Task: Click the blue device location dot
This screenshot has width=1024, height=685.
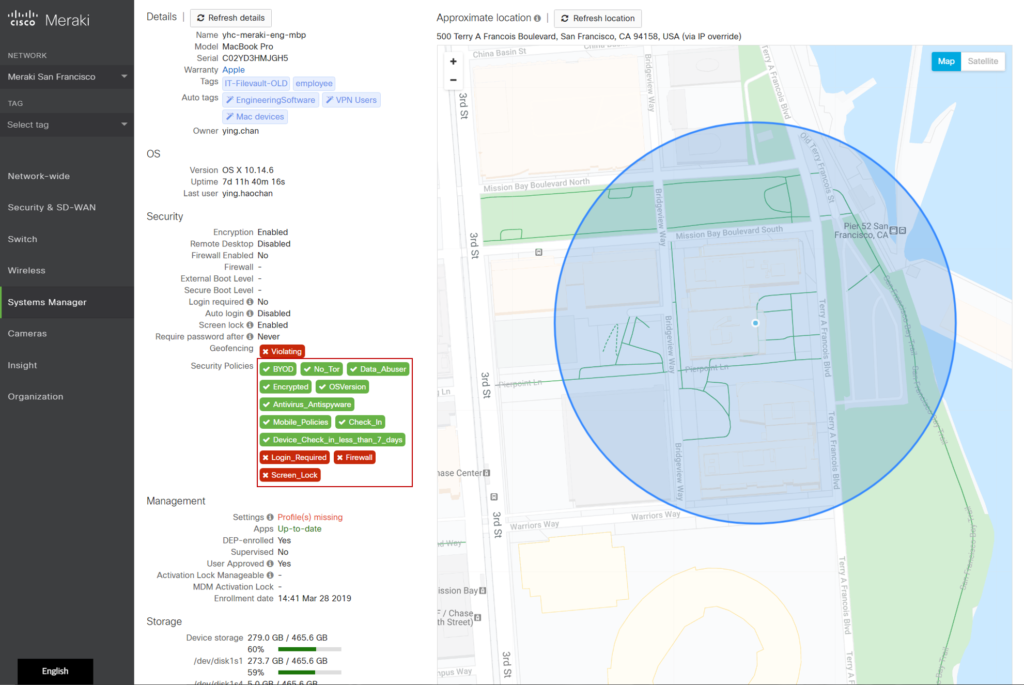Action: [x=755, y=323]
